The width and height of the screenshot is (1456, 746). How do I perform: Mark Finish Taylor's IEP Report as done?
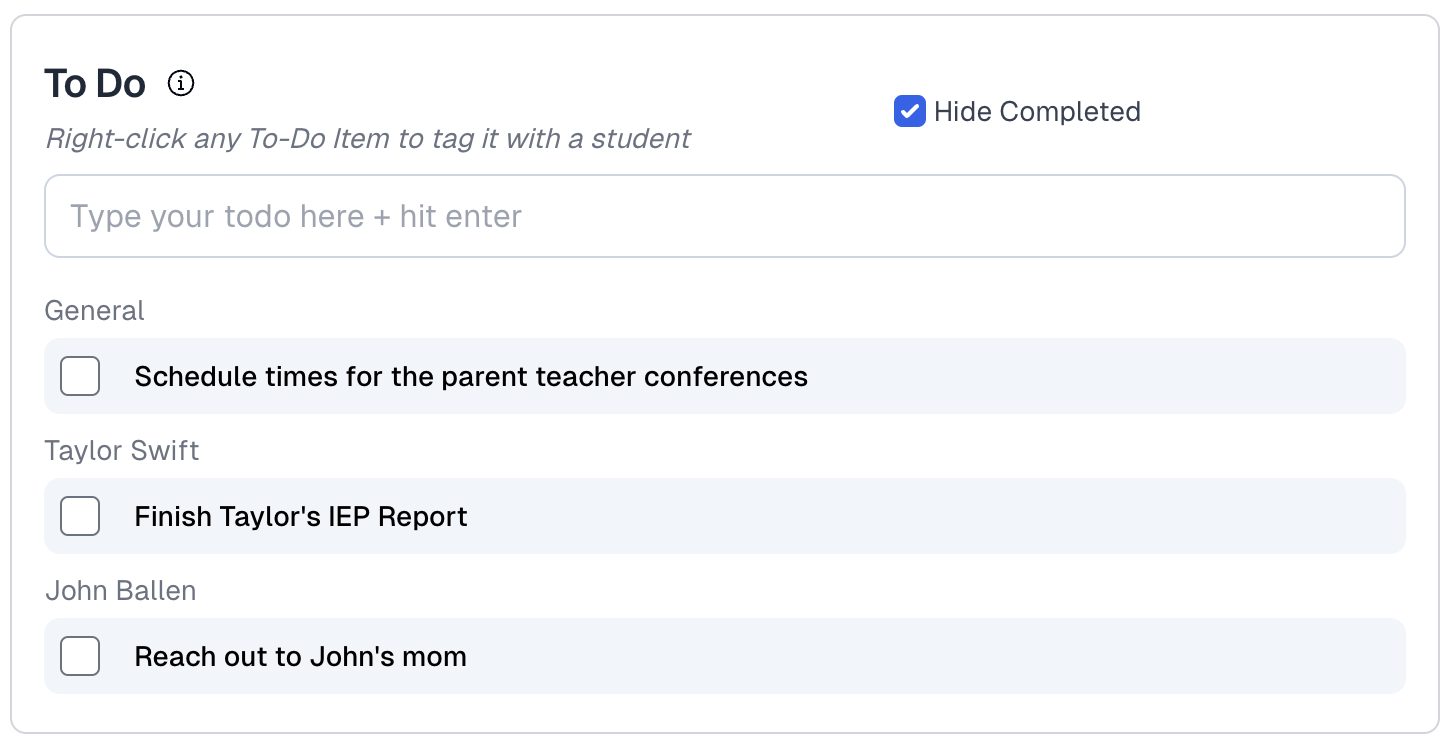[x=80, y=517]
